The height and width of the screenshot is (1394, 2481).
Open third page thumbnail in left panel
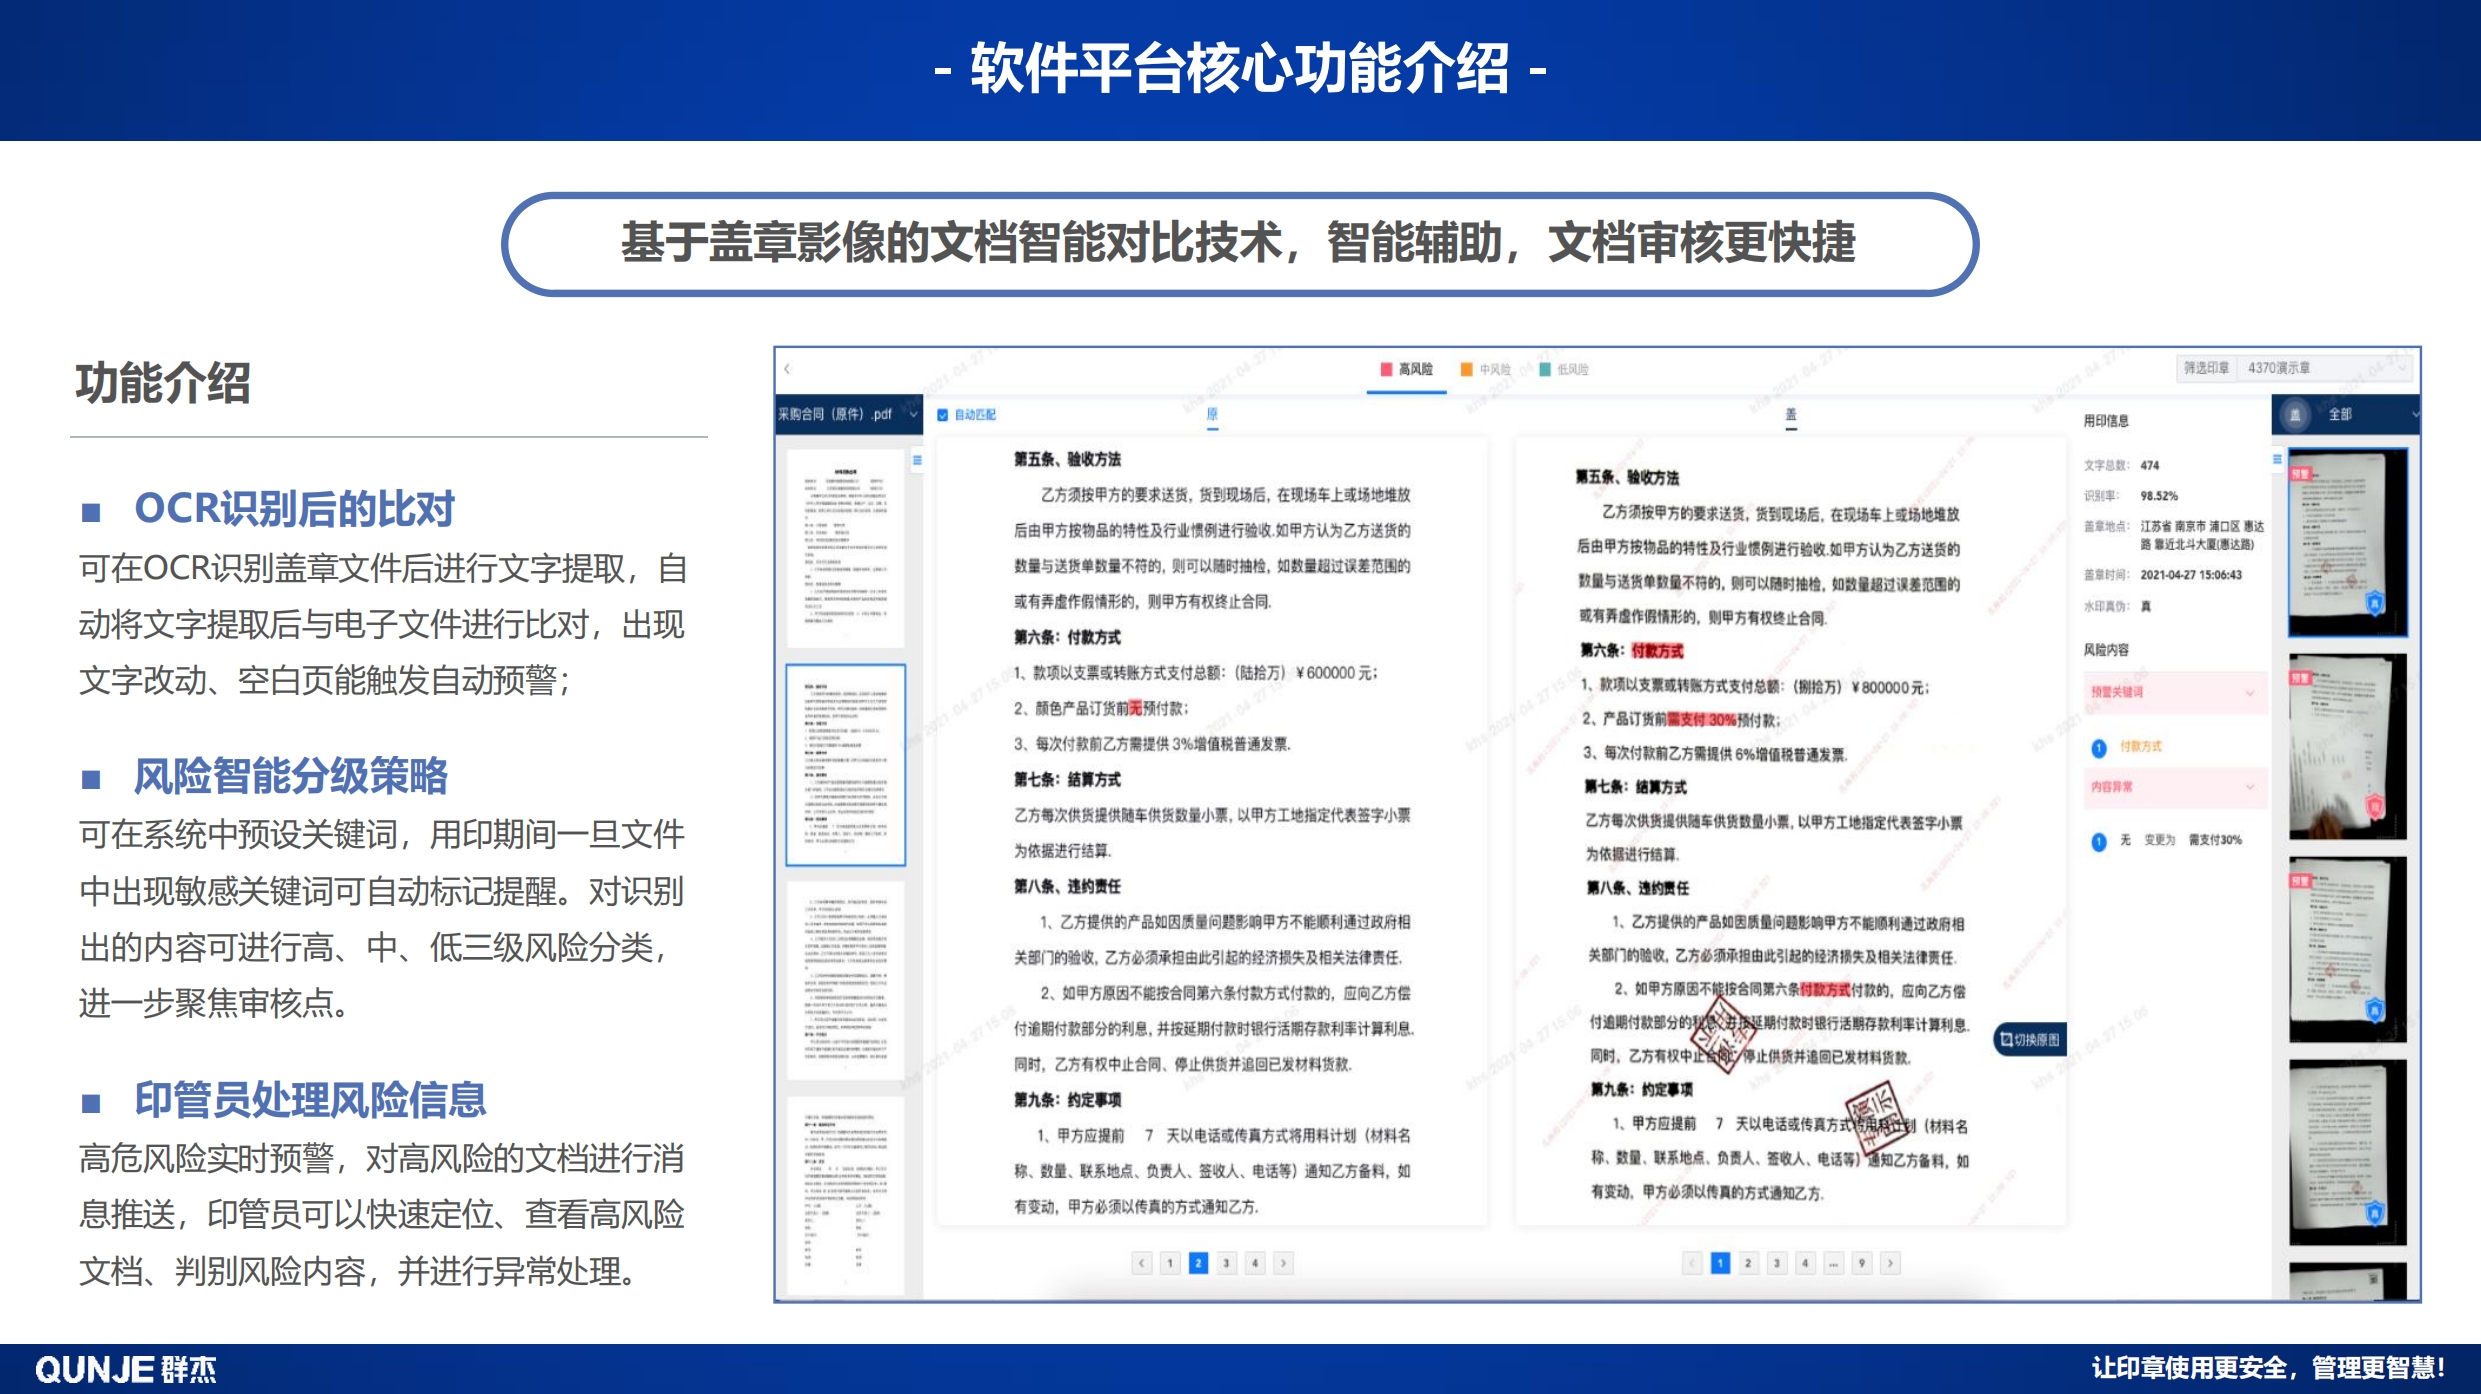coord(846,980)
